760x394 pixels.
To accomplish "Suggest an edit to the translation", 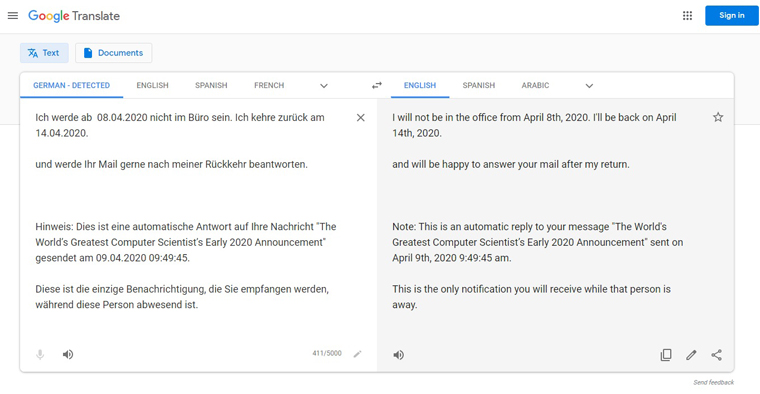I will [691, 355].
